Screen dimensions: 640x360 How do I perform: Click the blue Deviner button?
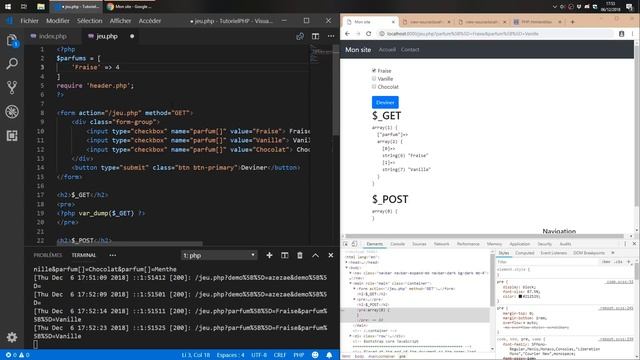point(385,102)
